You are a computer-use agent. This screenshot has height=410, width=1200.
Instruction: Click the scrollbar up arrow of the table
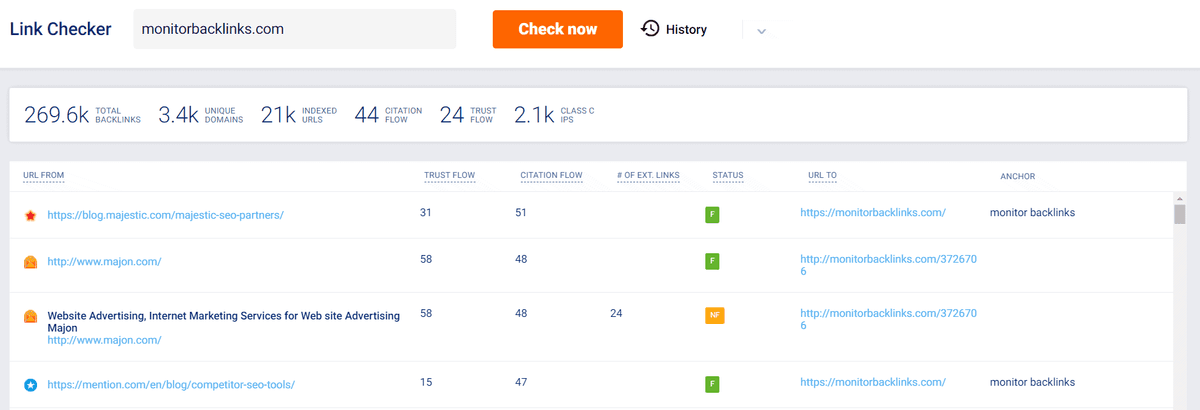tap(1179, 198)
